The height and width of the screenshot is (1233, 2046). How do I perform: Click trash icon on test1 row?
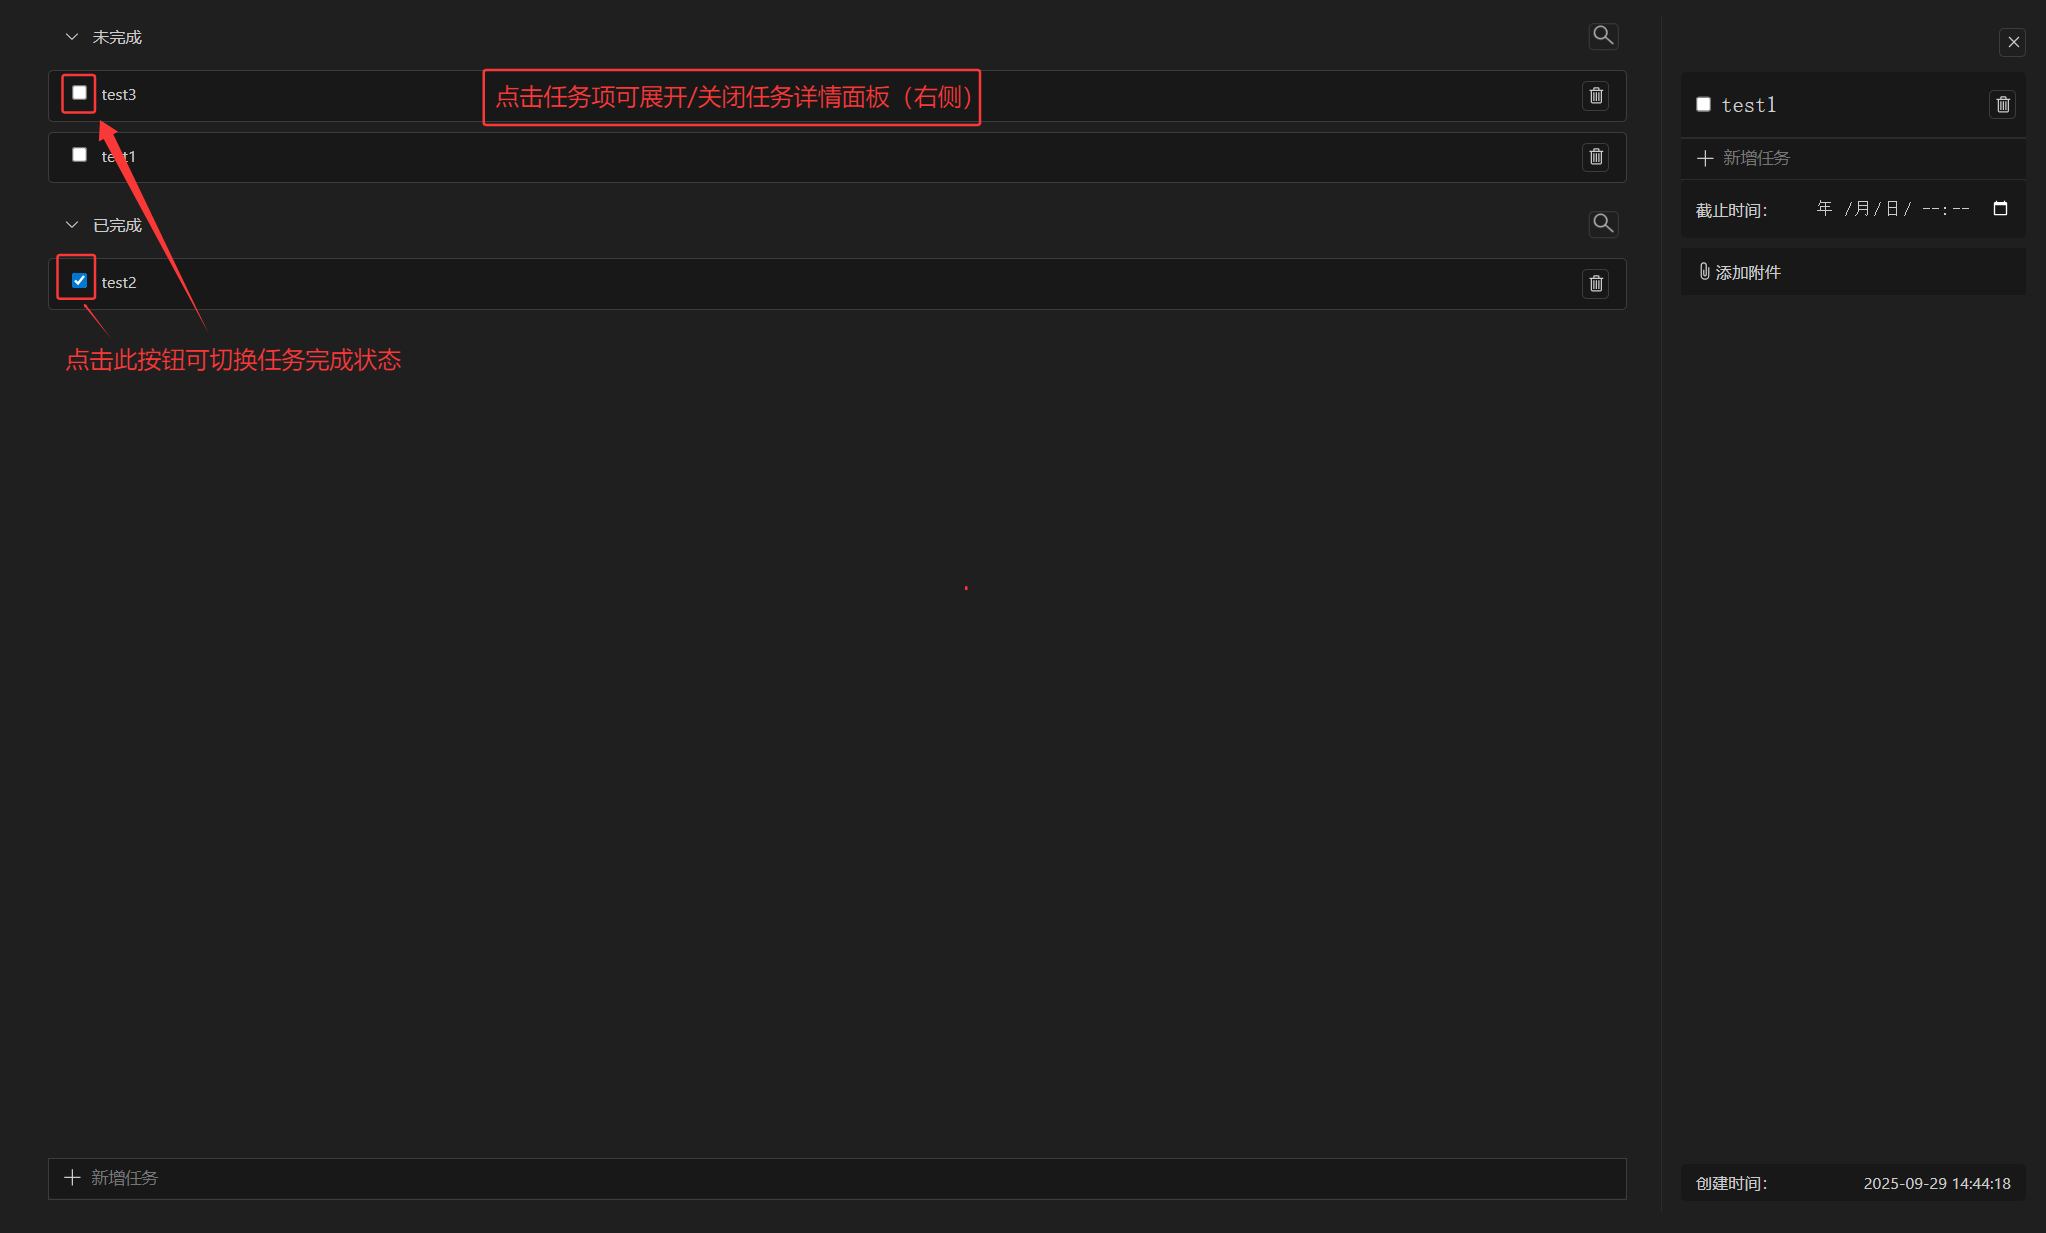(x=1596, y=157)
